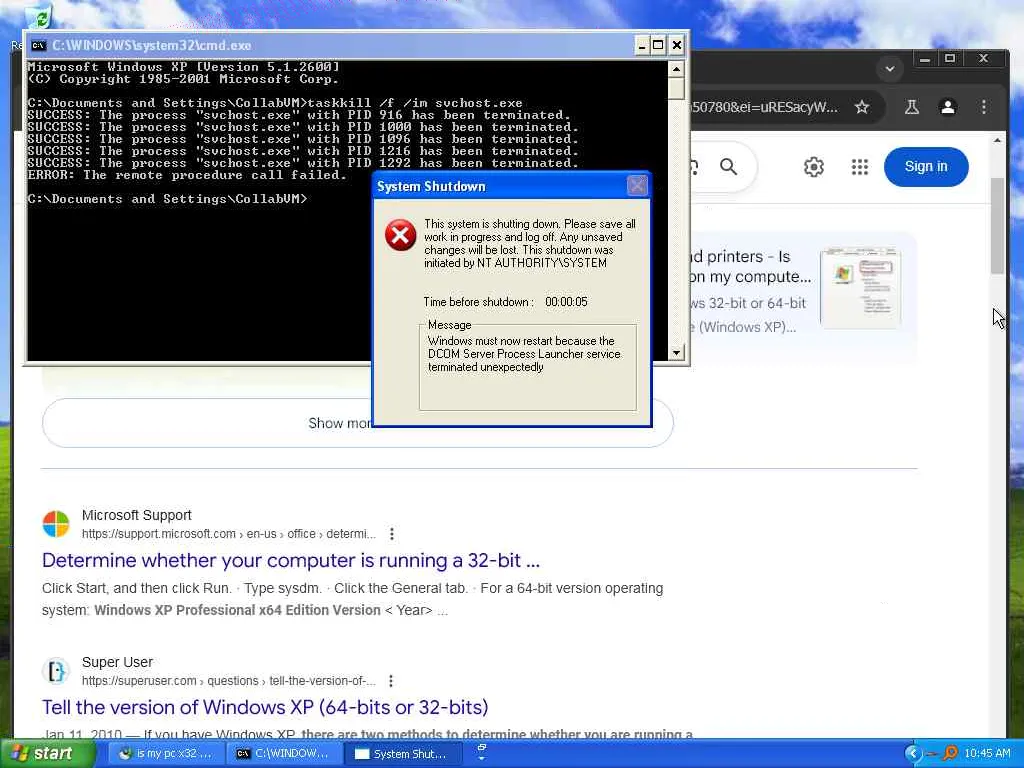
Task: Click the bookmark star icon in Chrome
Action: click(x=862, y=107)
